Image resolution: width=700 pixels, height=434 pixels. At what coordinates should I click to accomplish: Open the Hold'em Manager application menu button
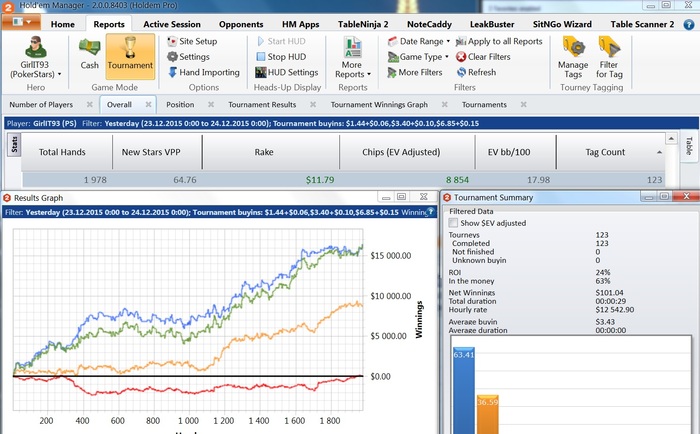tap(21, 22)
